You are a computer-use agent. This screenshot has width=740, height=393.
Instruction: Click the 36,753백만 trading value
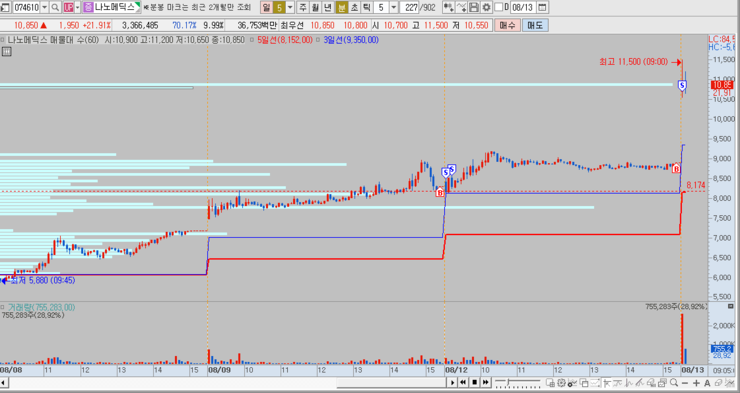tap(257, 25)
